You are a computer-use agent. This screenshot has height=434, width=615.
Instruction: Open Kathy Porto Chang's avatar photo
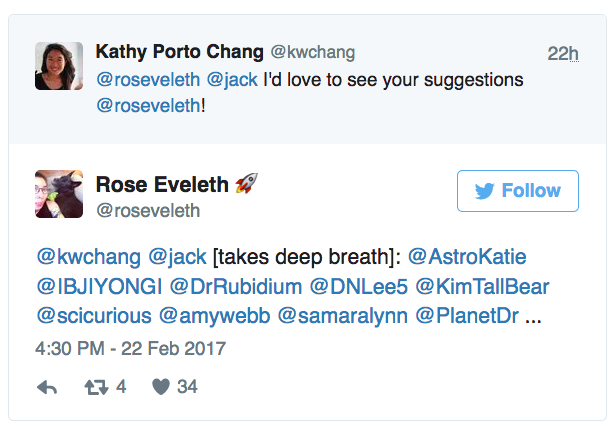(59, 67)
